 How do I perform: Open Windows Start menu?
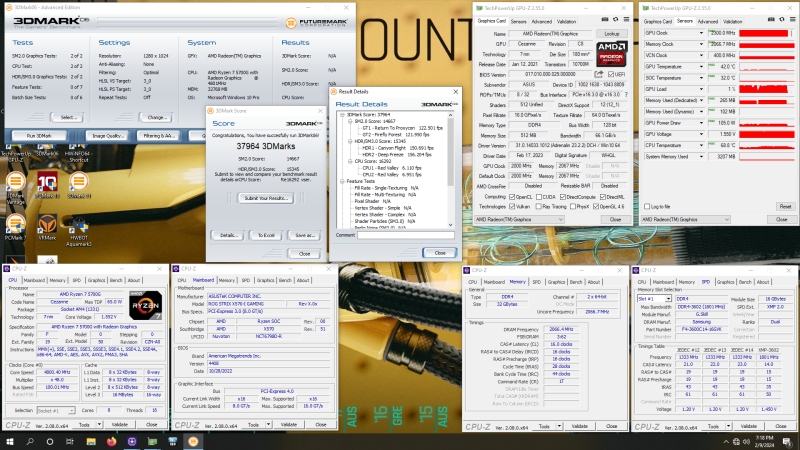pyautogui.click(x=10, y=442)
